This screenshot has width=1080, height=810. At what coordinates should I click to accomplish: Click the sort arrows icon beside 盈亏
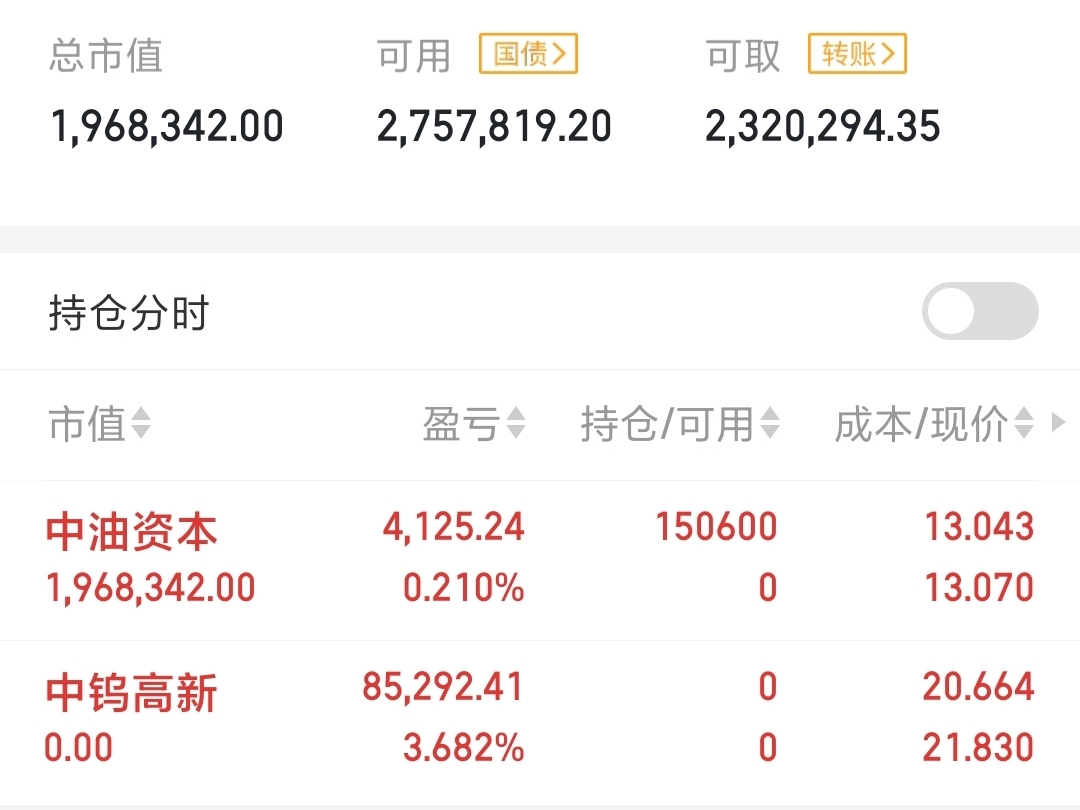pos(516,423)
